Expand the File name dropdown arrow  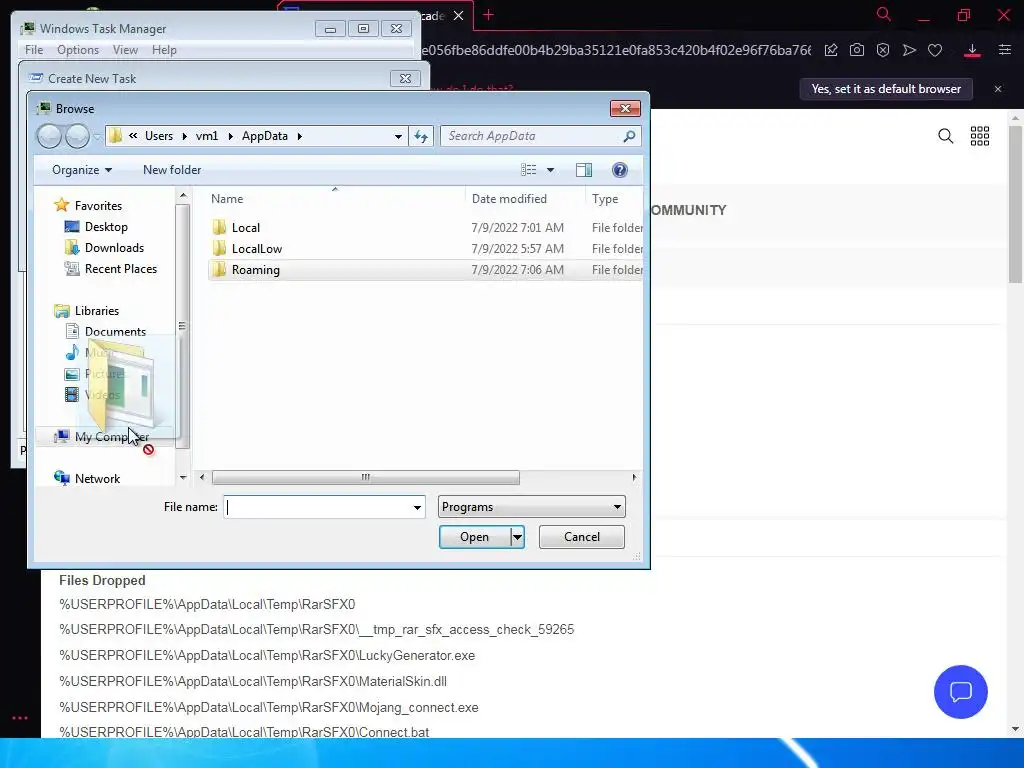click(417, 507)
